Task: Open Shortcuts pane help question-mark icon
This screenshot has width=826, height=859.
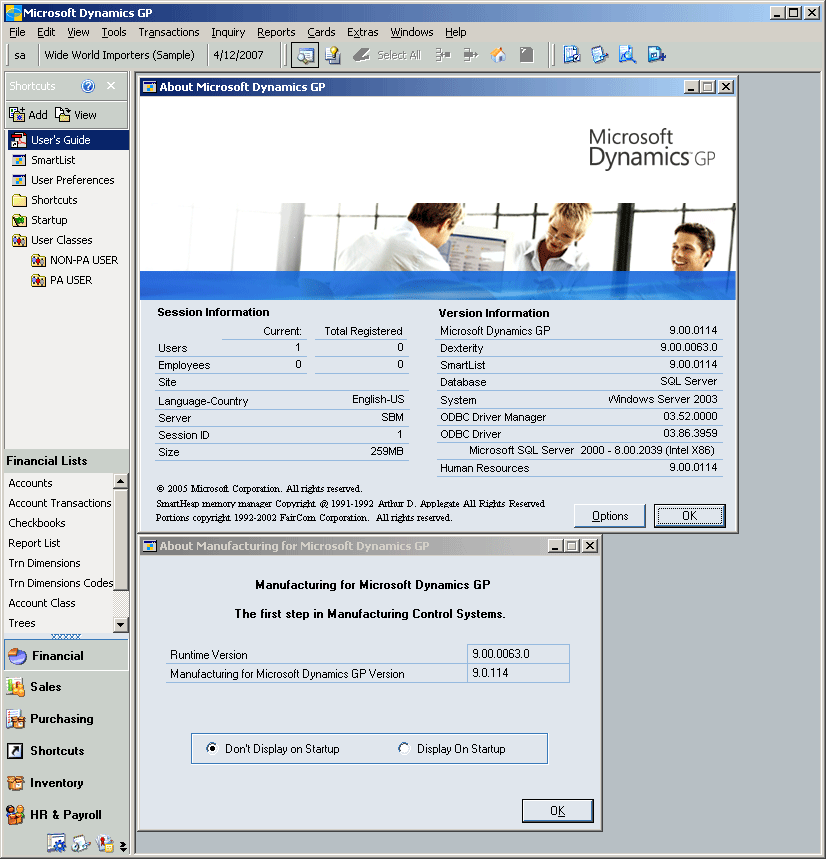Action: 88,86
